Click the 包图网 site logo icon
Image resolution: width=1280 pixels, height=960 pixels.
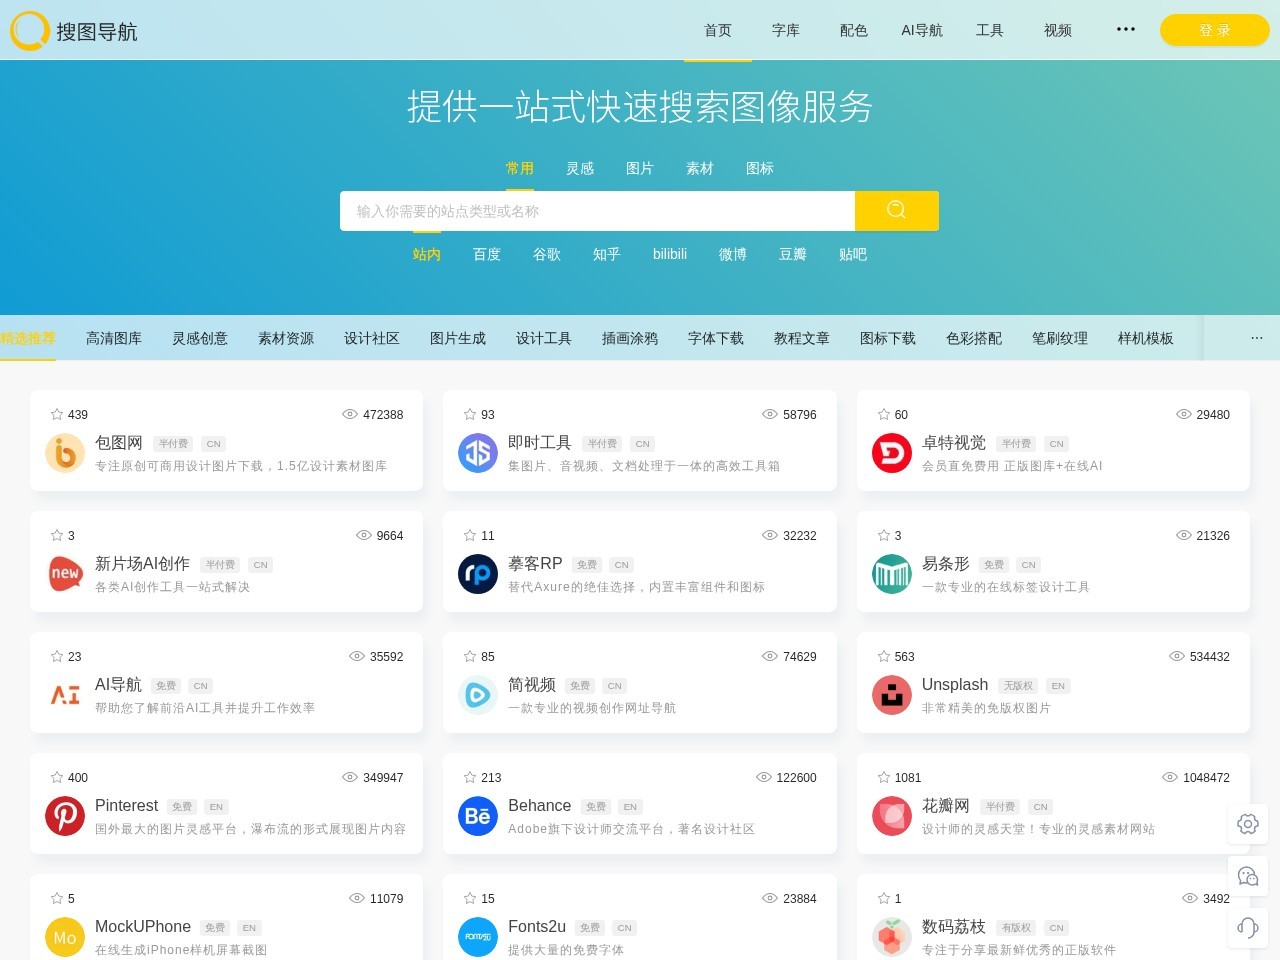[x=65, y=453]
